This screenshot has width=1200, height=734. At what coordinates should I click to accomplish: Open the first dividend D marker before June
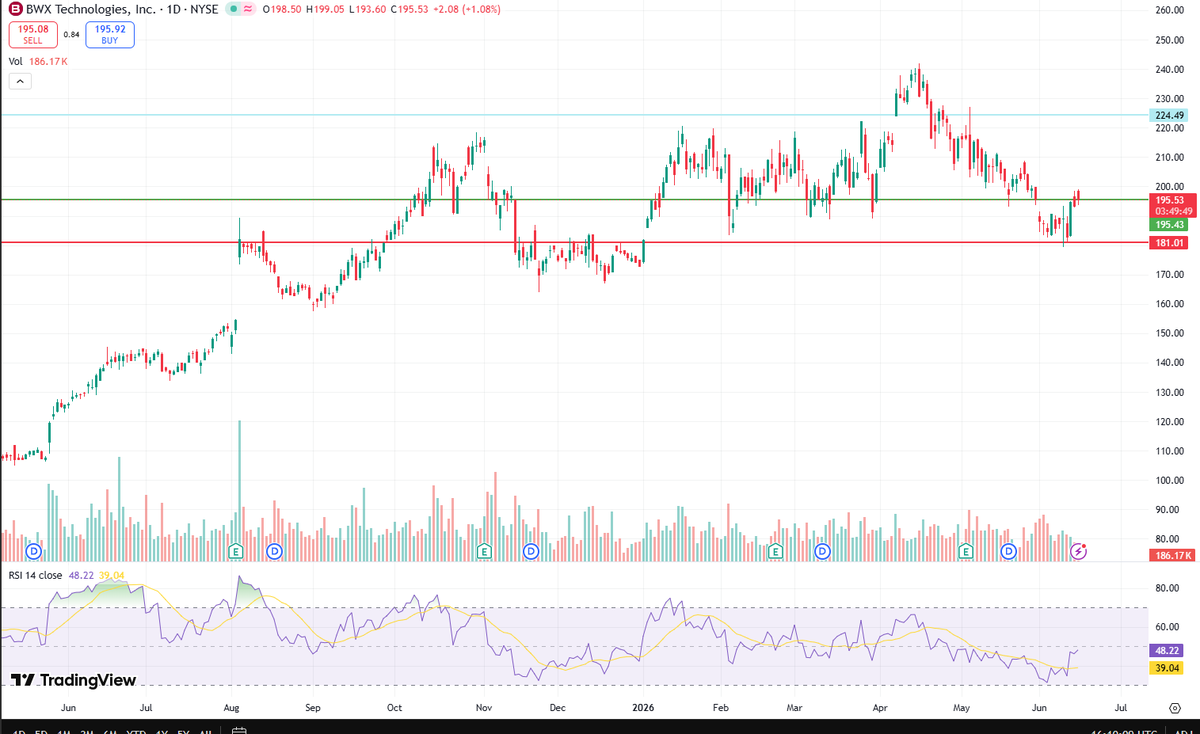coord(33,551)
